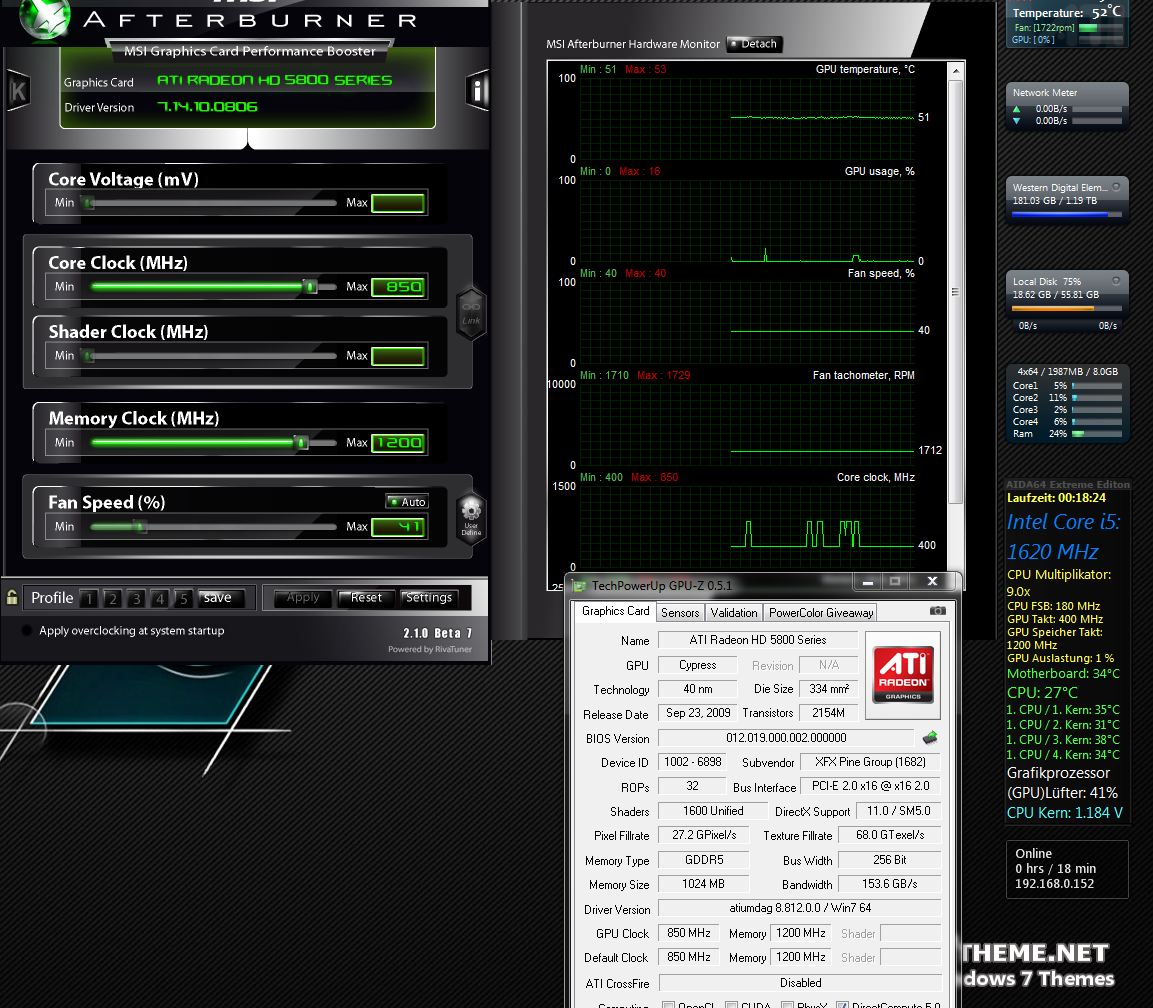
Task: Switch to the Validation tab
Action: click(x=734, y=612)
